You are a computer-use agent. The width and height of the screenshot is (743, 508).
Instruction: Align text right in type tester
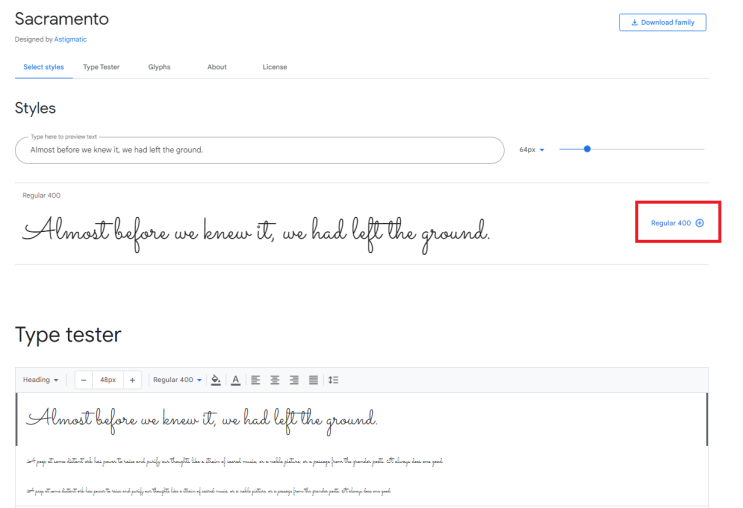tap(294, 380)
